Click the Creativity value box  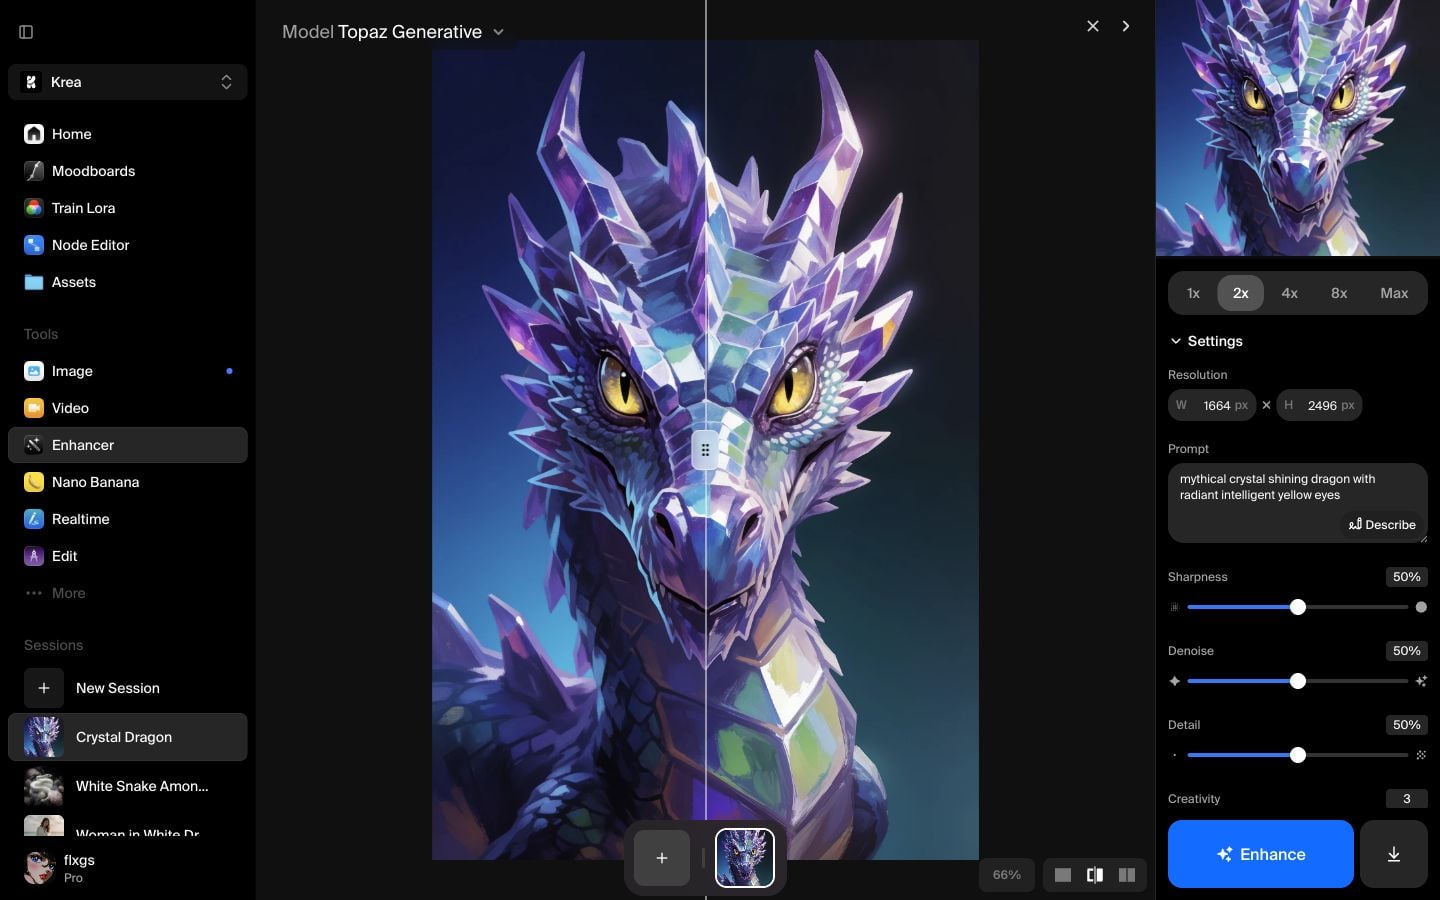[1407, 799]
